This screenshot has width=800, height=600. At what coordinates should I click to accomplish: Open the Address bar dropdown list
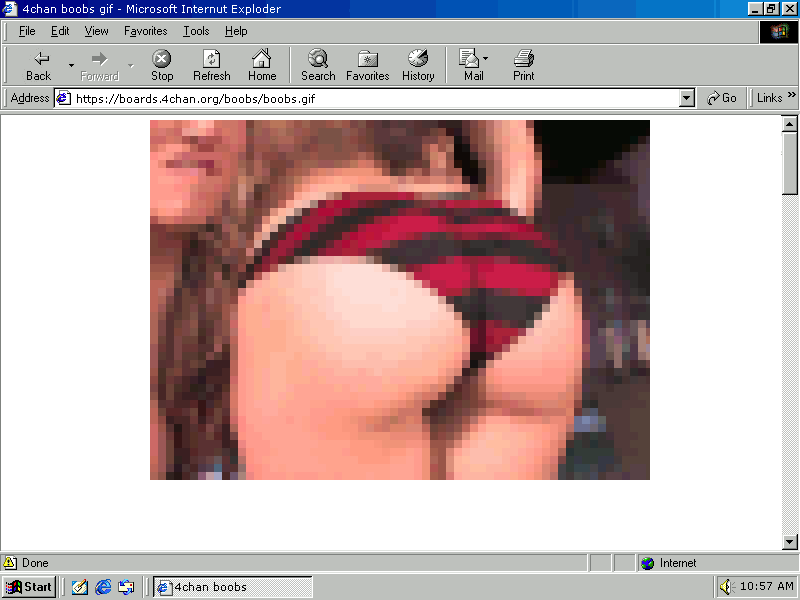tap(686, 98)
